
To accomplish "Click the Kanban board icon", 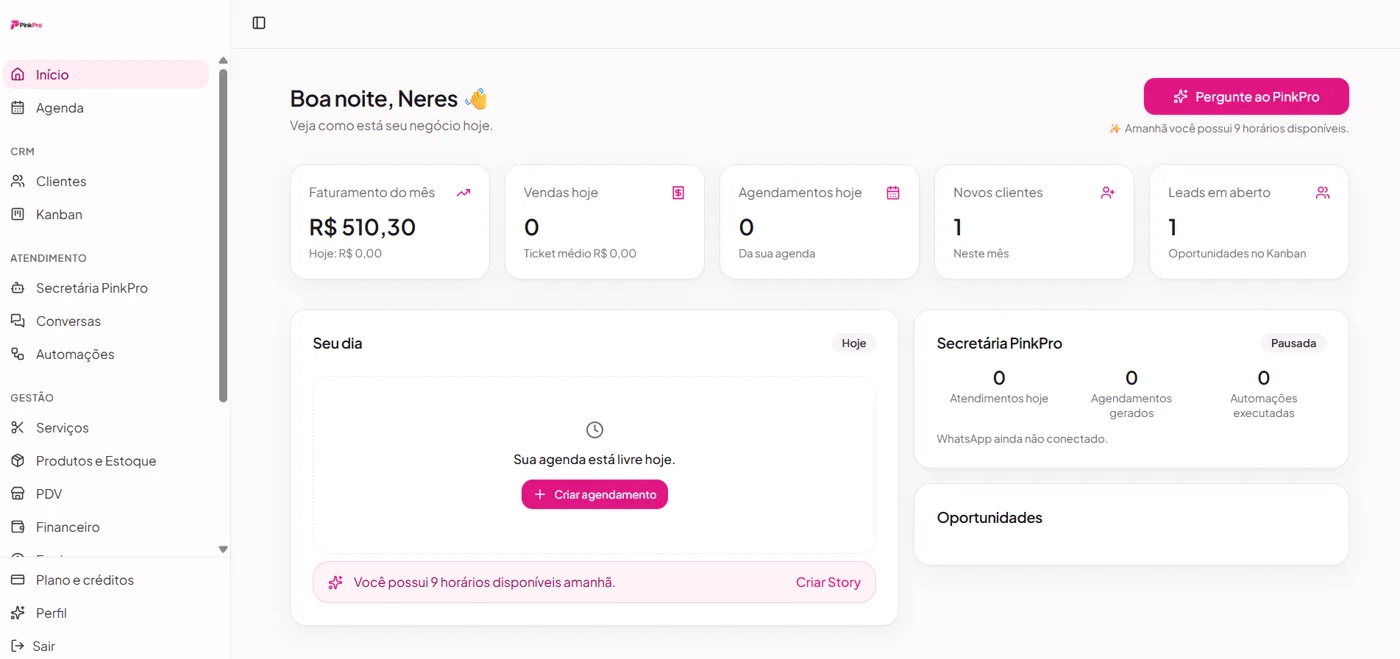I will pos(17,214).
